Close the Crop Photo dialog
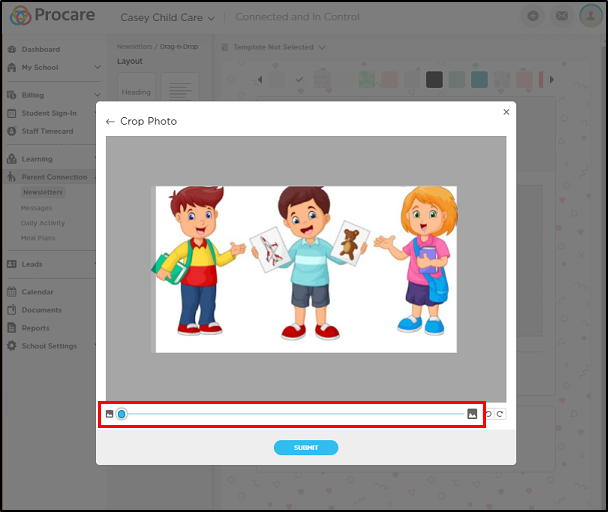608x512 pixels. 506,112
